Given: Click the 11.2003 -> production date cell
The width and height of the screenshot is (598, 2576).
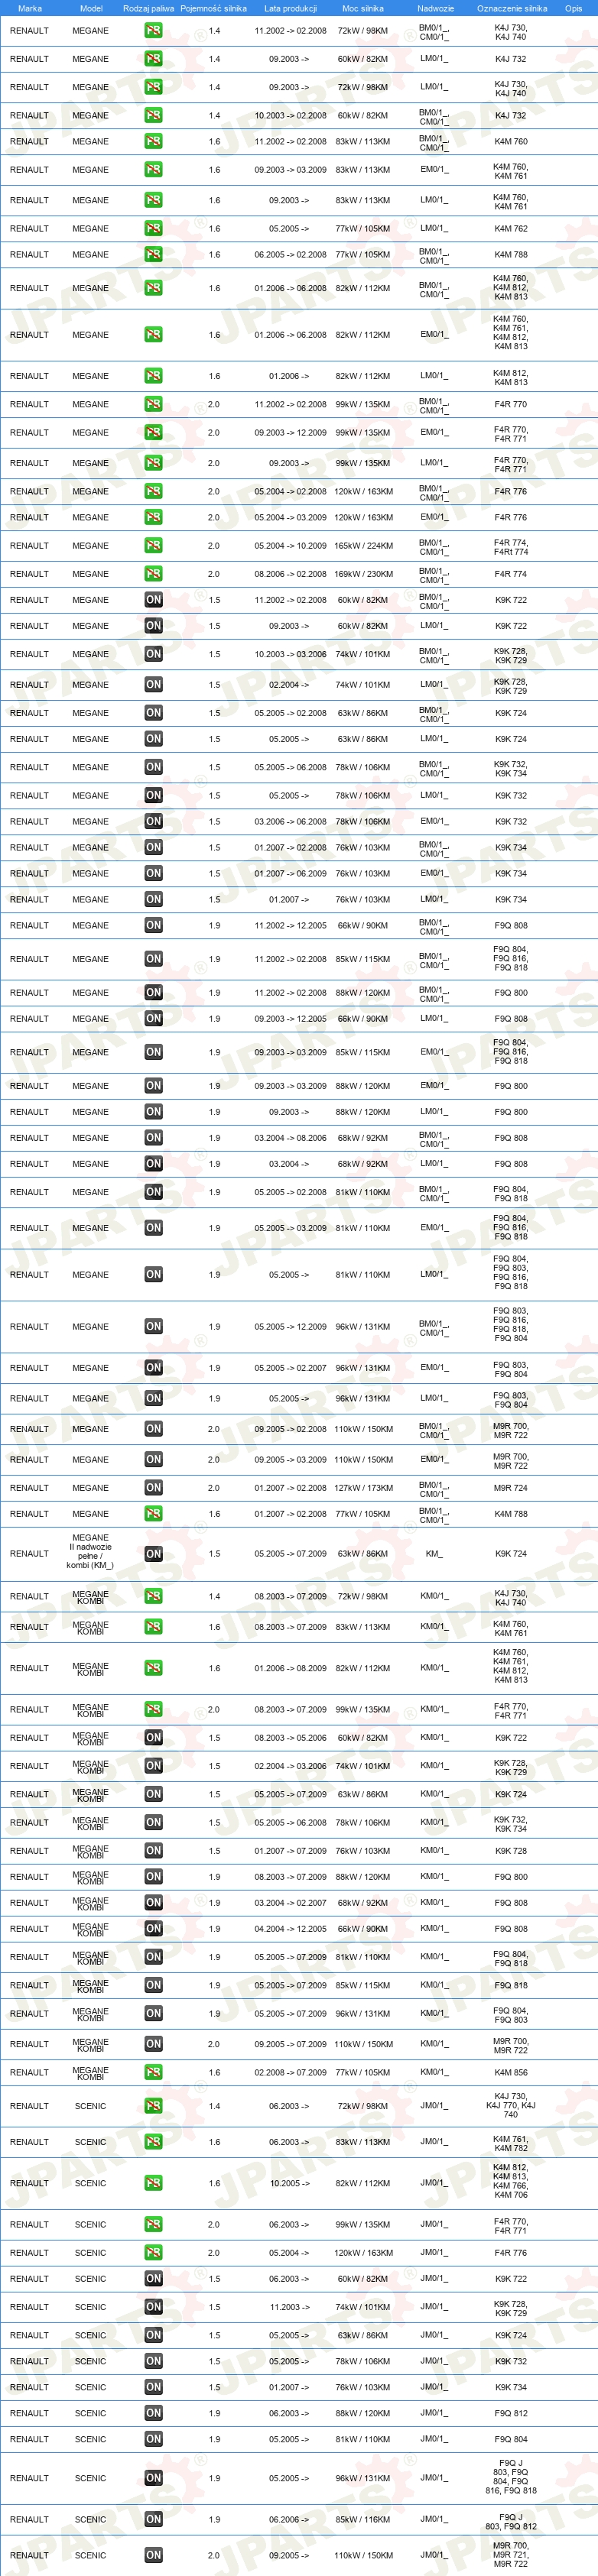Looking at the screenshot, I should (289, 2307).
